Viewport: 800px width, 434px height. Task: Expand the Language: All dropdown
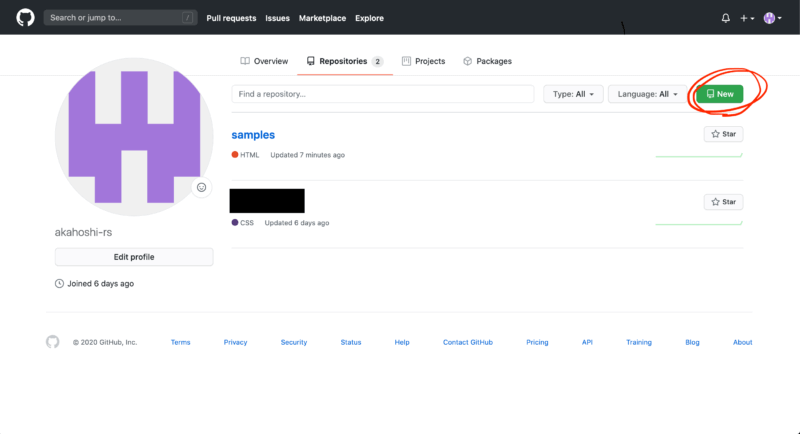tap(647, 94)
